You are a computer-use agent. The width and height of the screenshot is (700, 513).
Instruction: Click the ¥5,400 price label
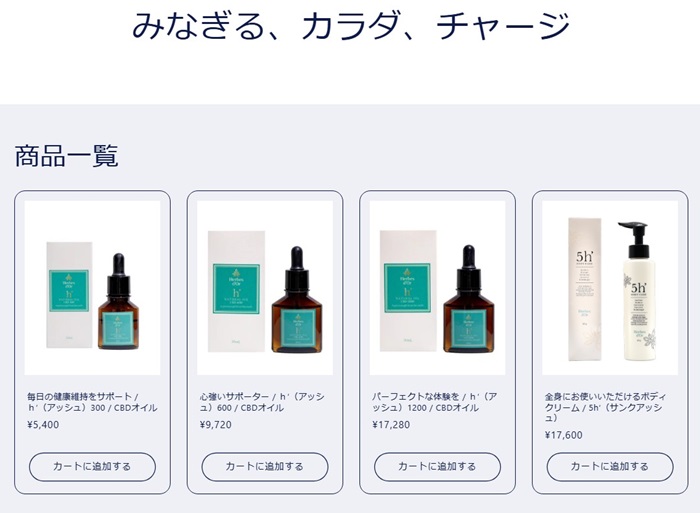click(43, 425)
